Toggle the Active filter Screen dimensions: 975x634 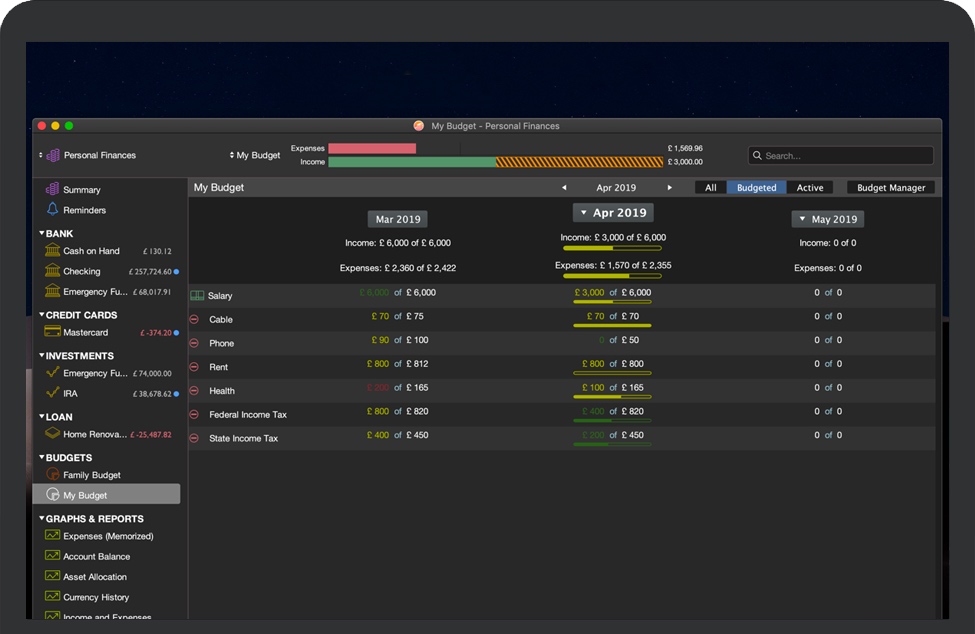[x=810, y=187]
